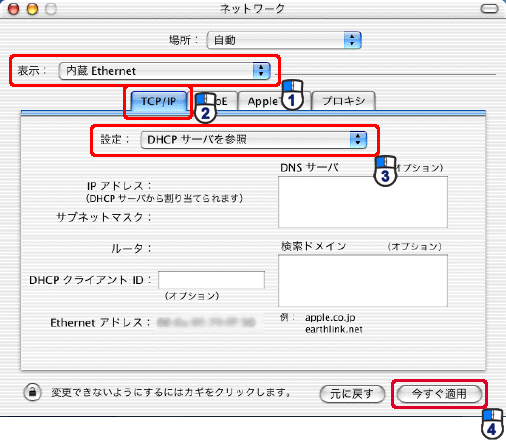Click the 今すぐ適用 apply button
This screenshot has height=440, width=506.
coord(439,394)
